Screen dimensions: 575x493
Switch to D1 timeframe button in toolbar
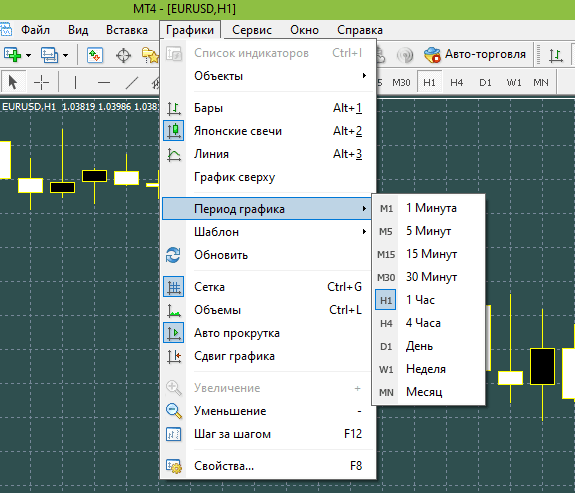pos(485,83)
